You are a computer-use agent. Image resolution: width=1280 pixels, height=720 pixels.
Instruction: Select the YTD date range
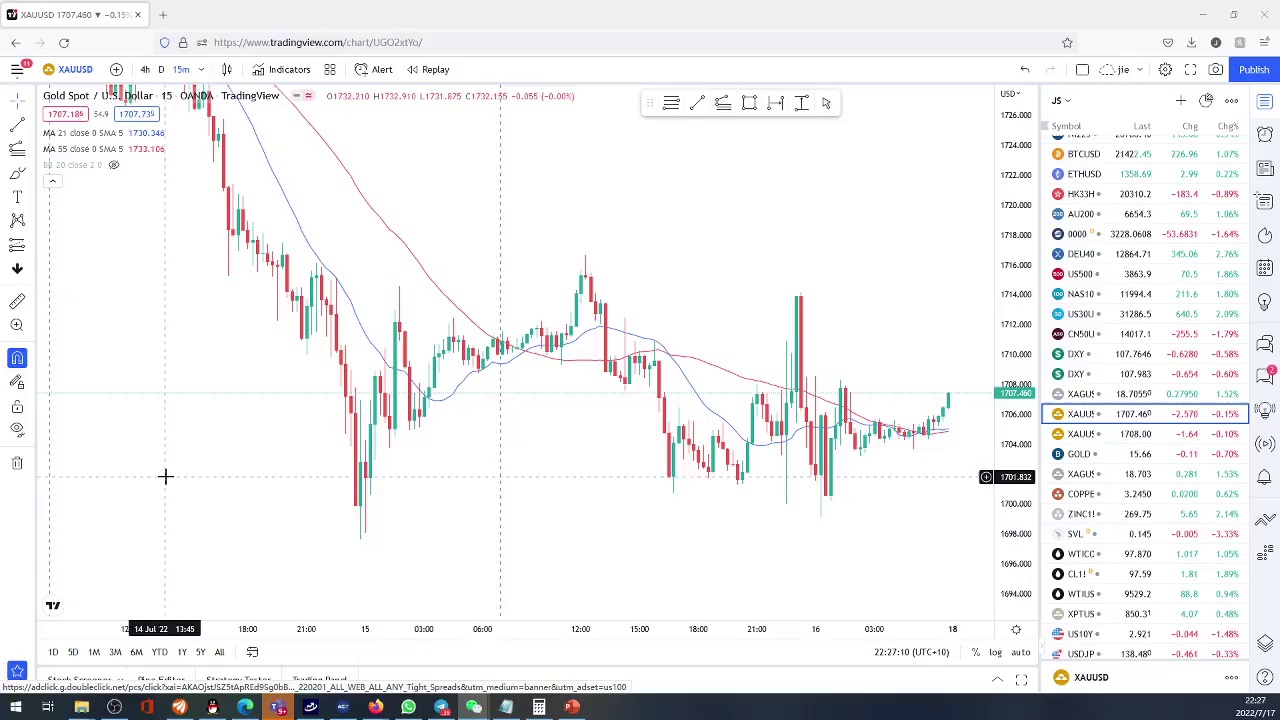click(x=159, y=652)
